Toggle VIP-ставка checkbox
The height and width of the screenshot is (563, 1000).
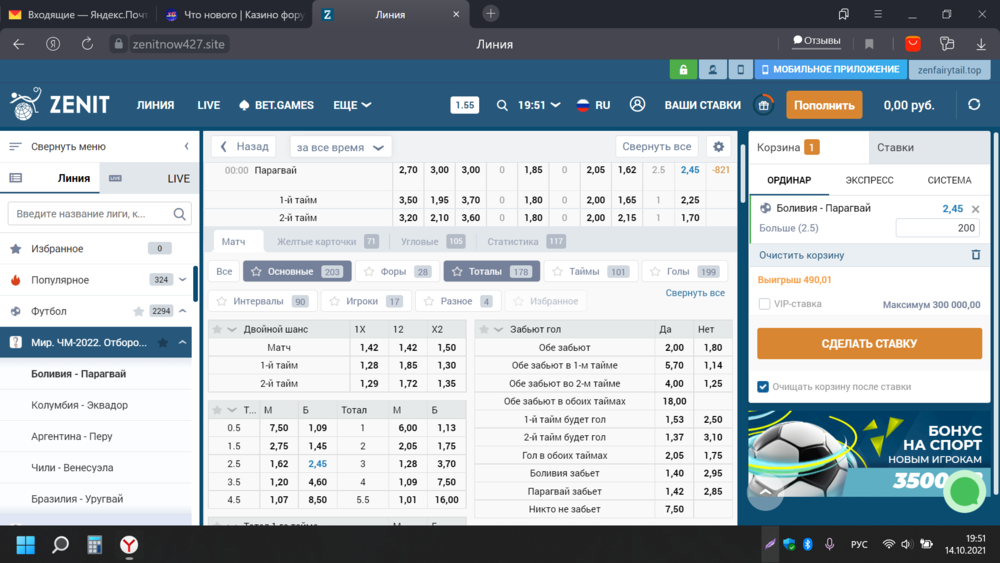coord(764,304)
